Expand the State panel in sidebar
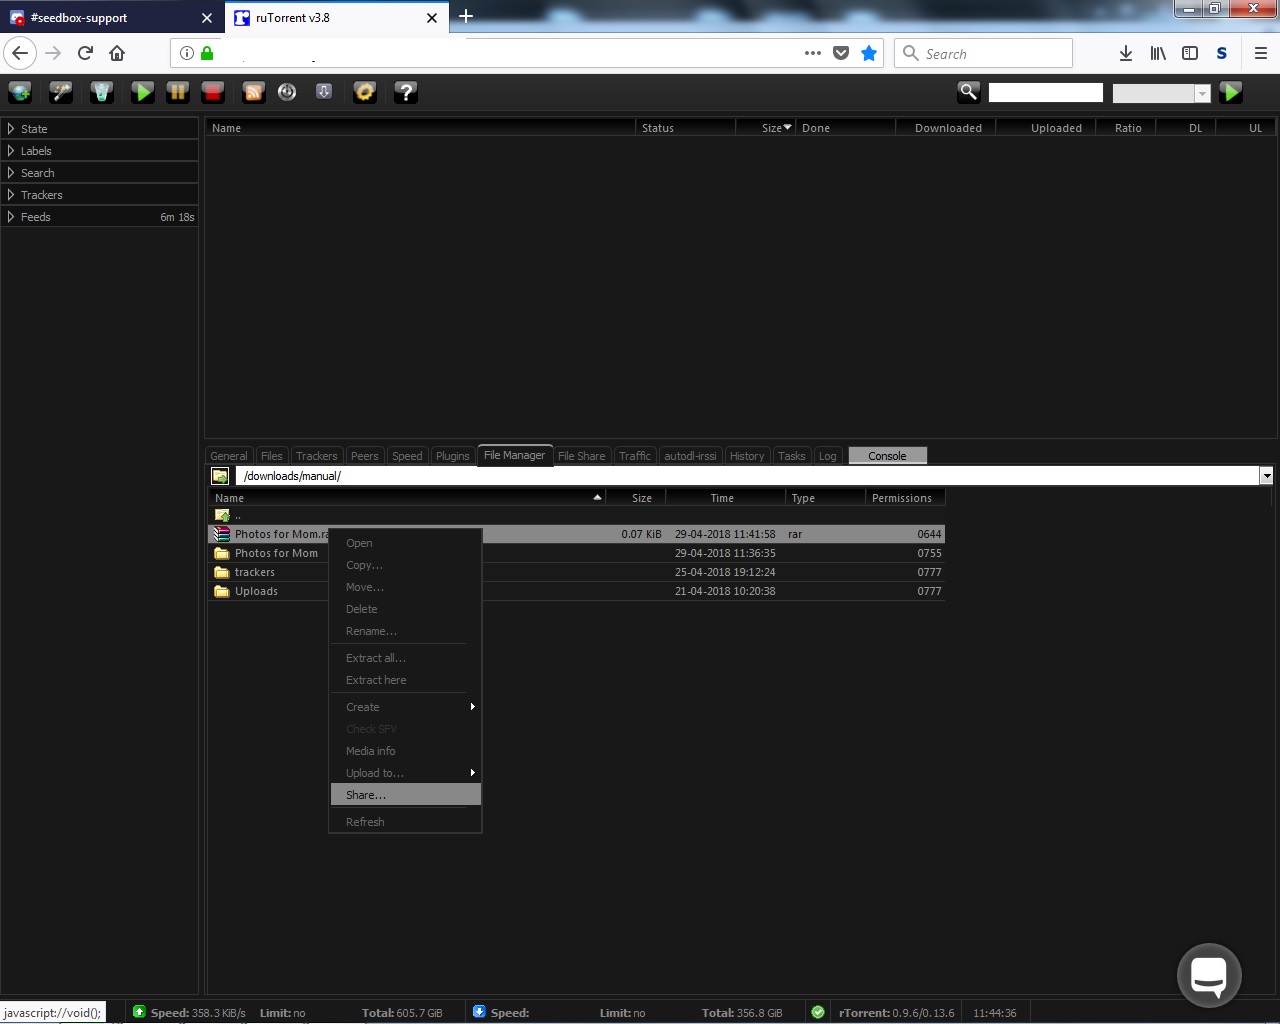The image size is (1280, 1024). coord(34,129)
